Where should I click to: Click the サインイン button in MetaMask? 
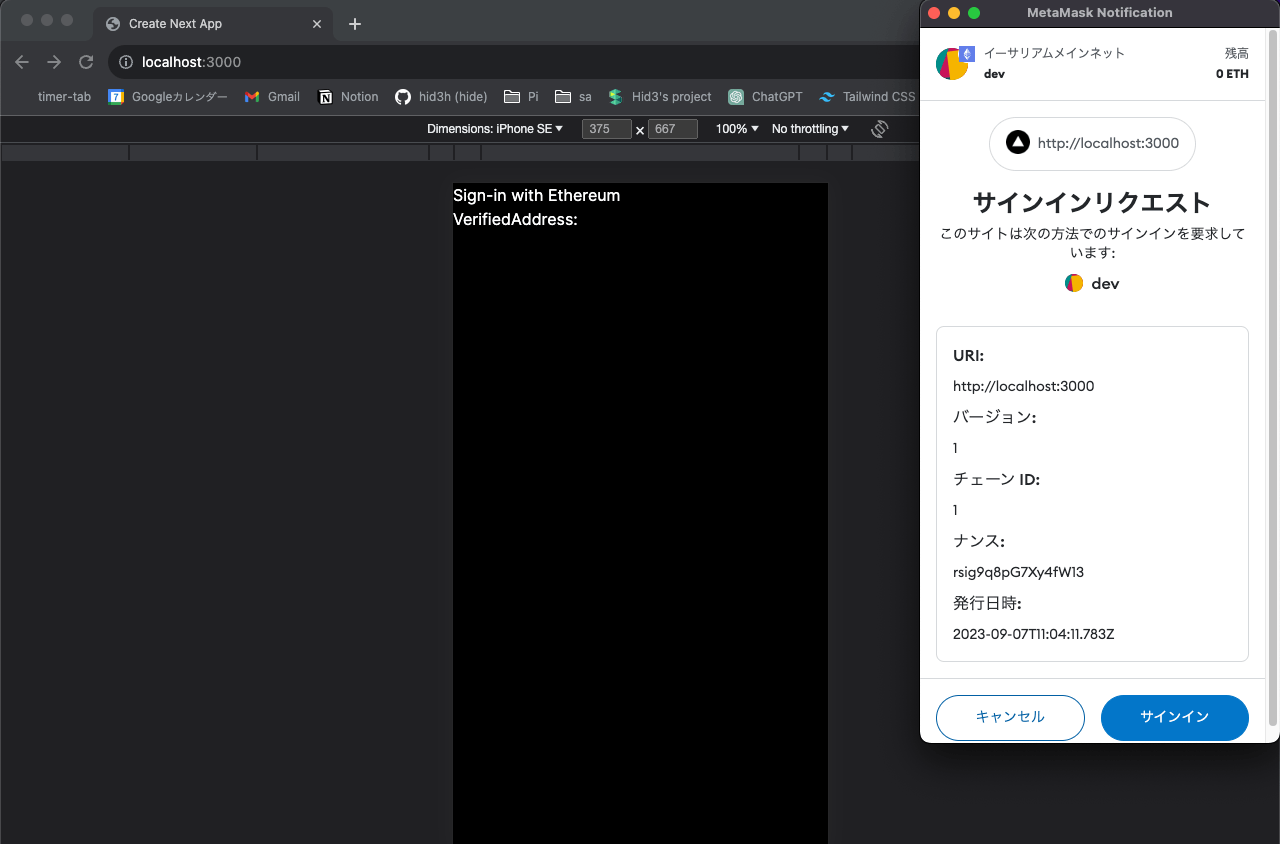tap(1175, 717)
